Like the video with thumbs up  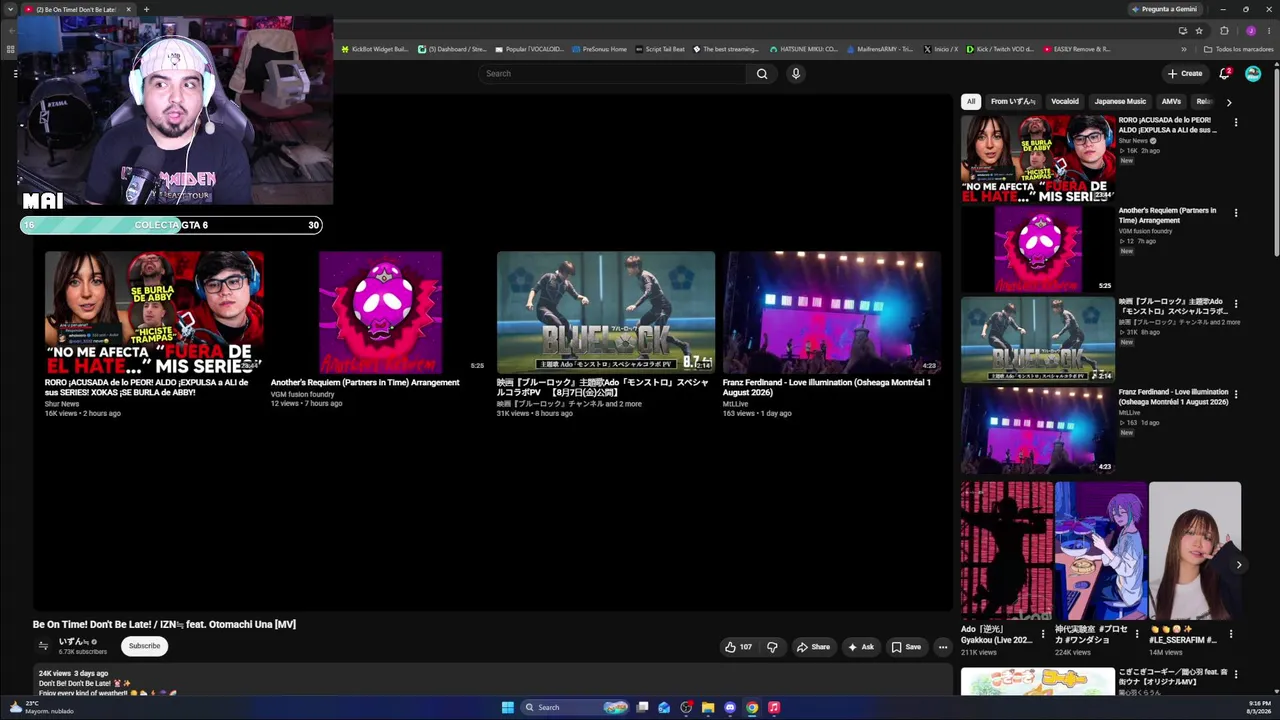point(738,647)
